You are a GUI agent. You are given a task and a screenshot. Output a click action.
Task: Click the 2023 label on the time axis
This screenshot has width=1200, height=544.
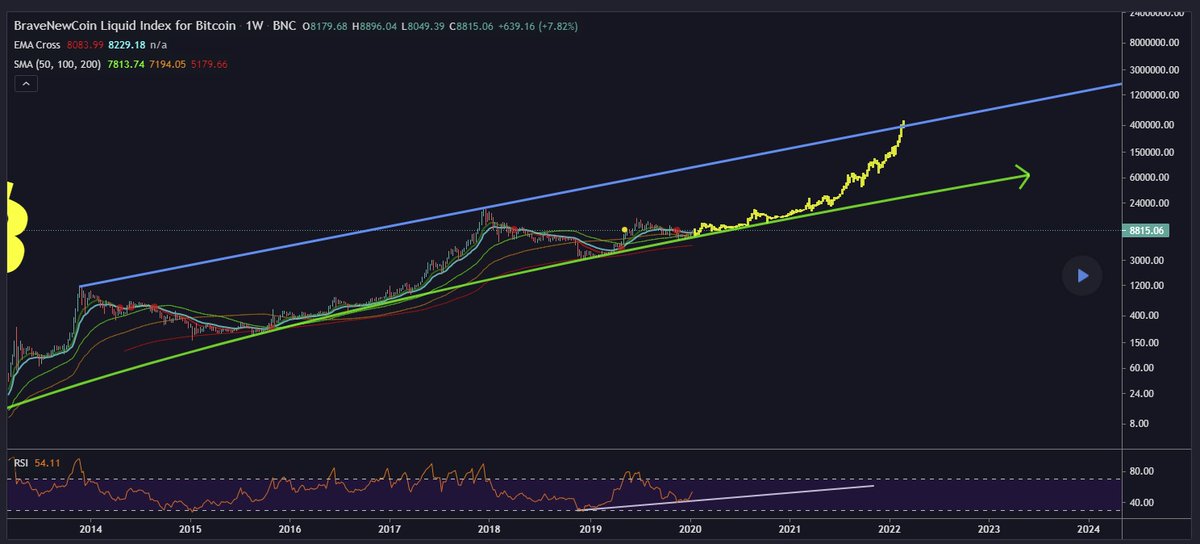(989, 528)
